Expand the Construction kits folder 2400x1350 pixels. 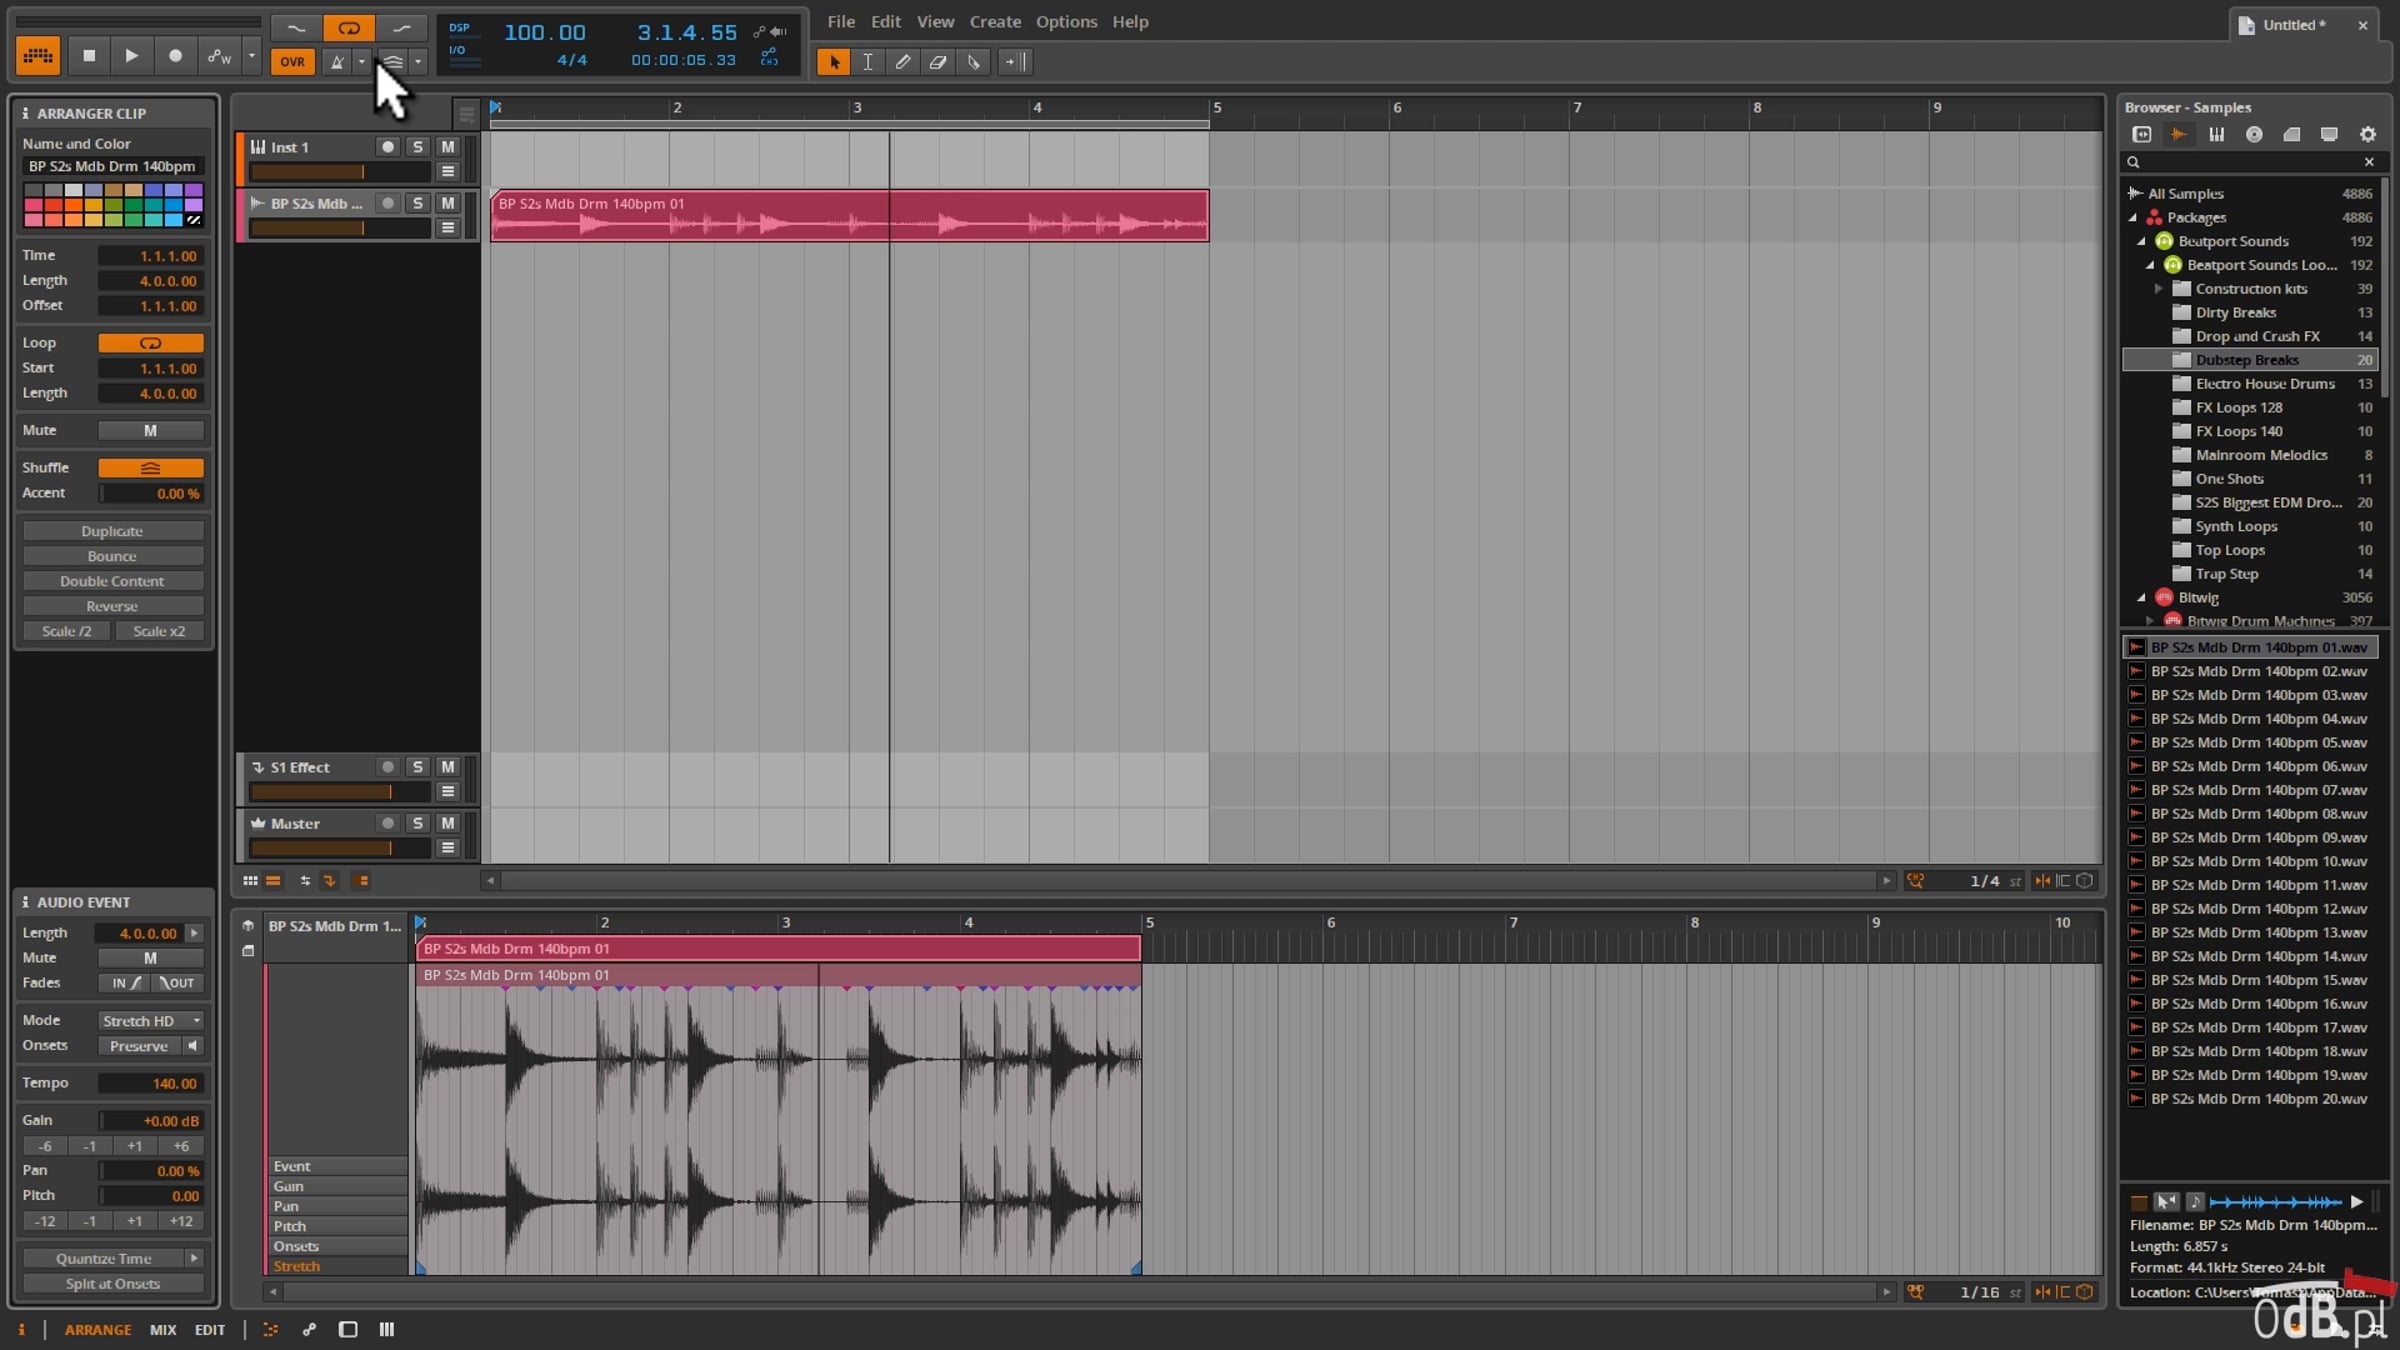(2157, 289)
